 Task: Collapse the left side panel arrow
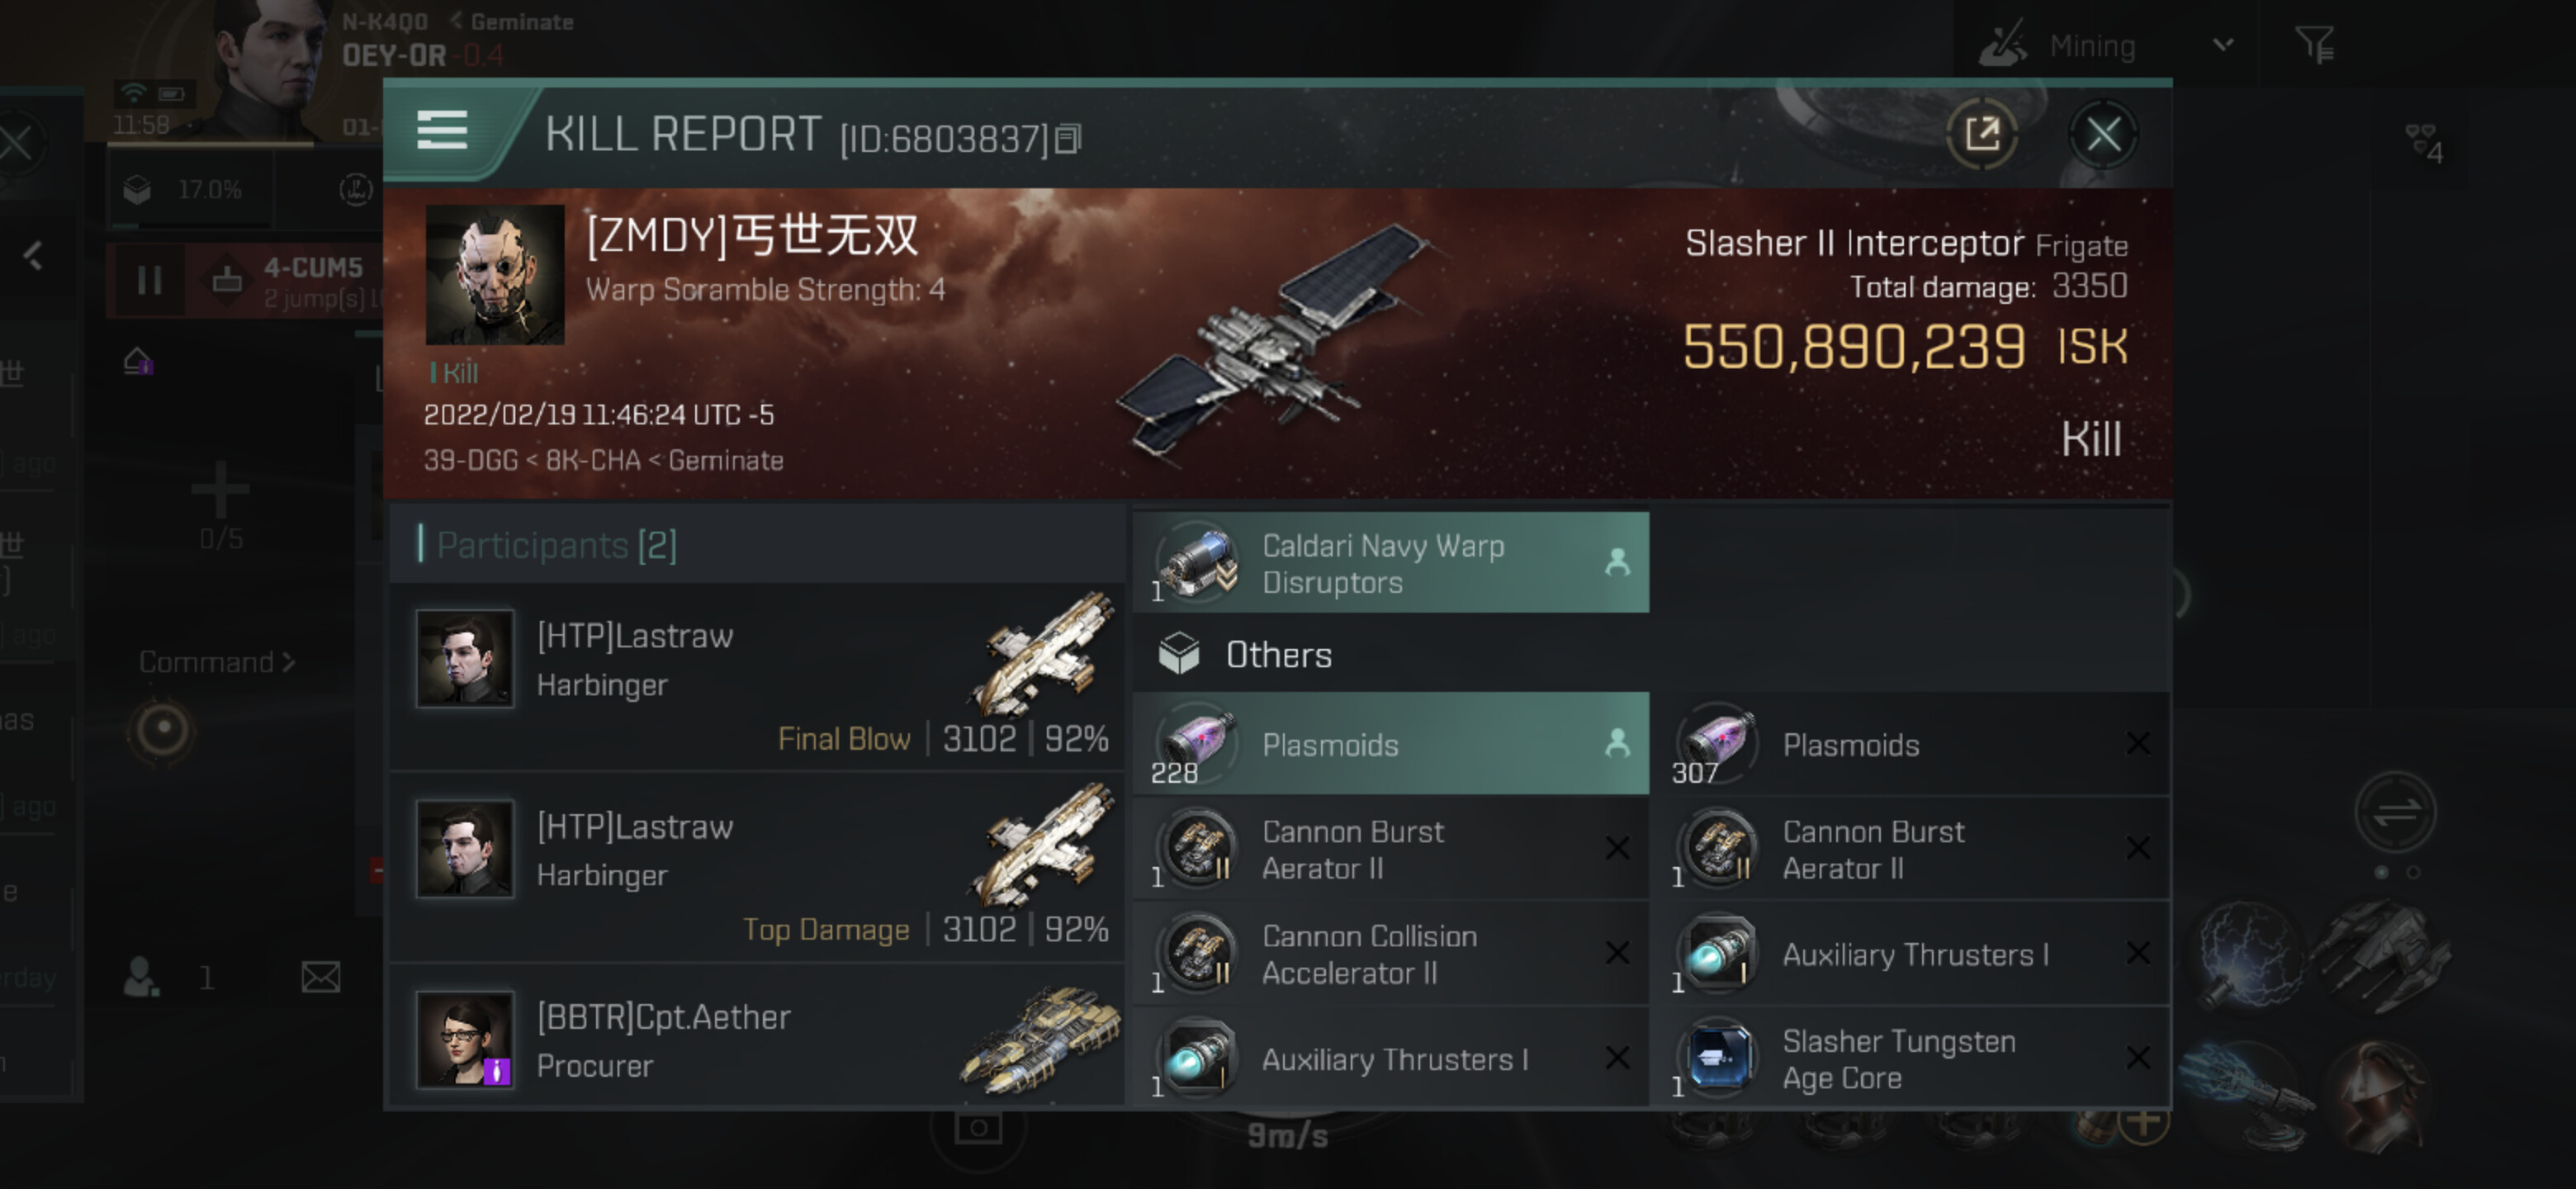click(x=32, y=256)
